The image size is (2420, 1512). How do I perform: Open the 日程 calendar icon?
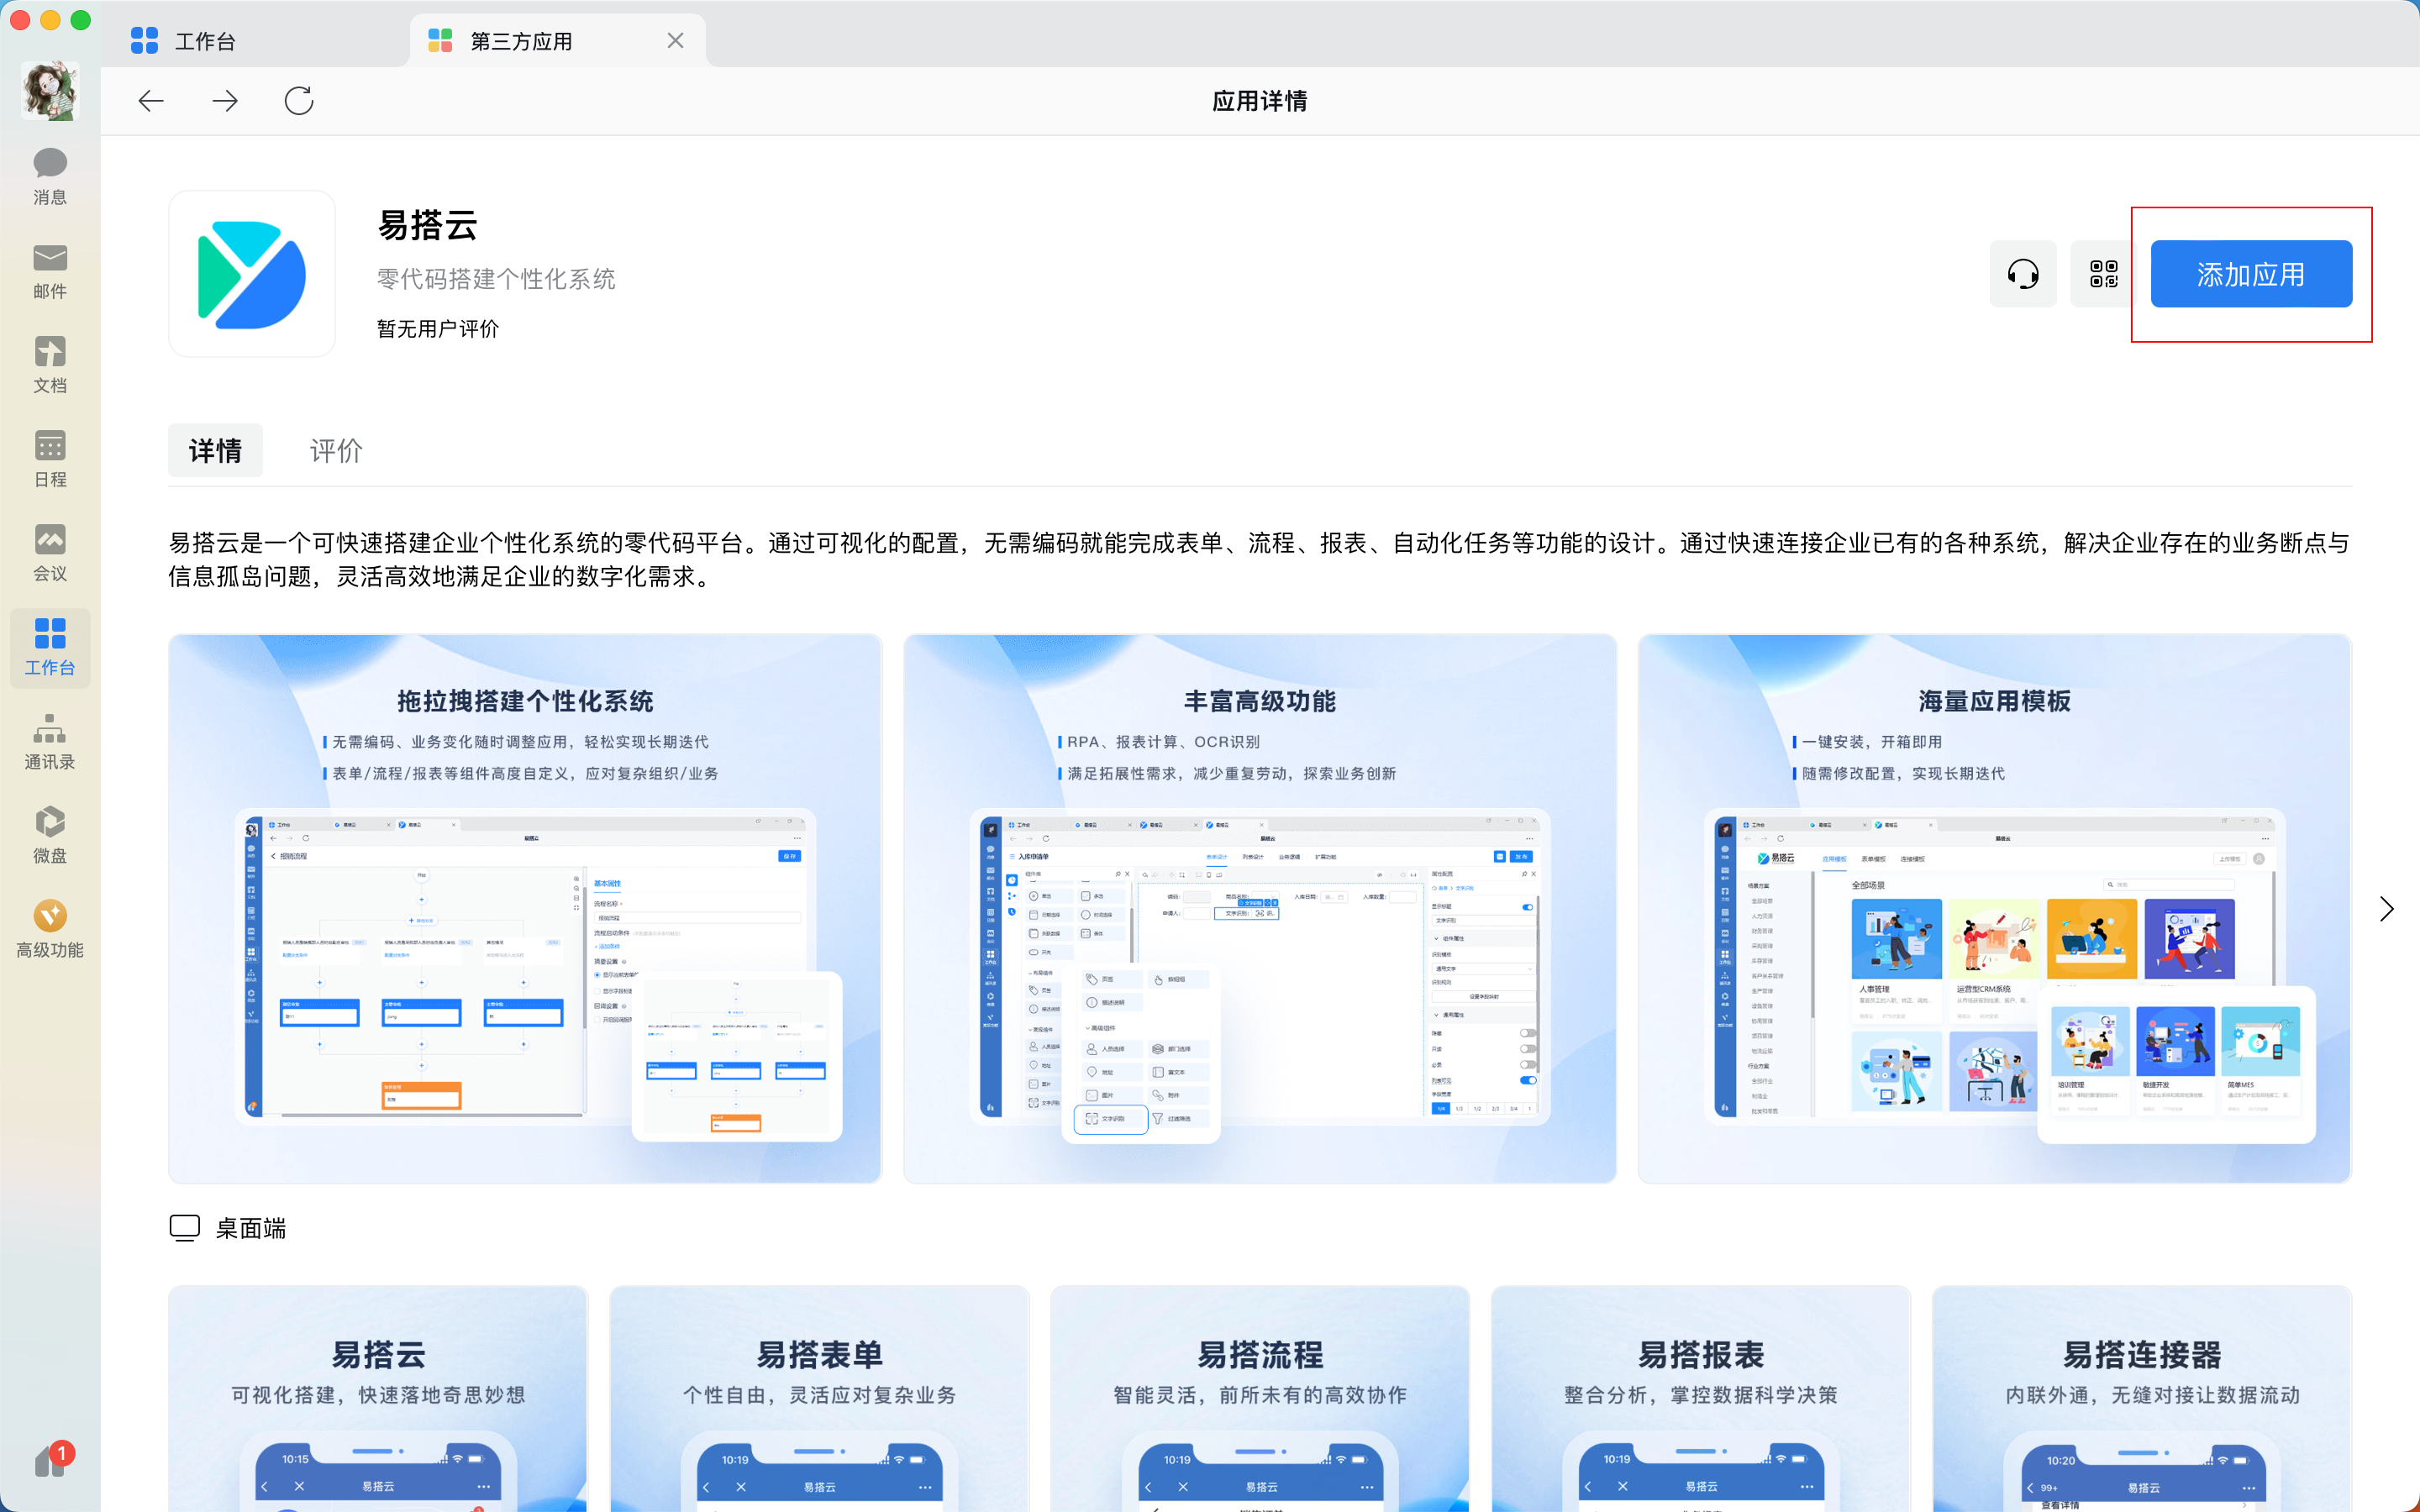(50, 458)
